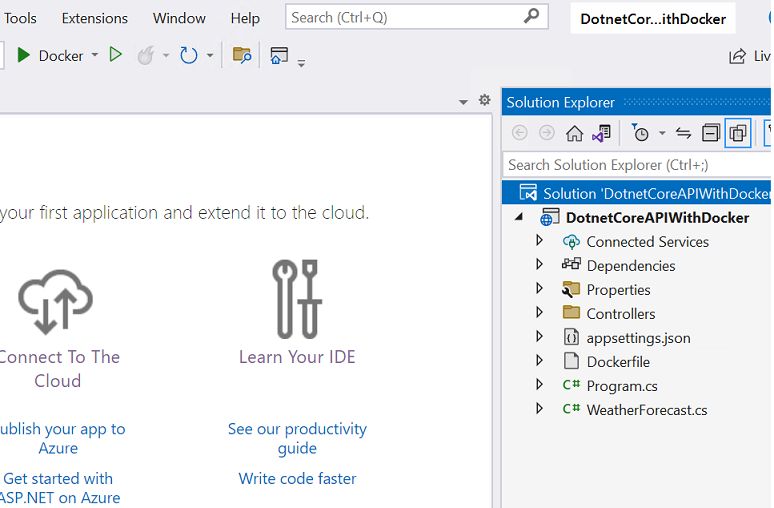Click the Hot Reload flame icon
The width and height of the screenshot is (774, 508).
tap(146, 55)
